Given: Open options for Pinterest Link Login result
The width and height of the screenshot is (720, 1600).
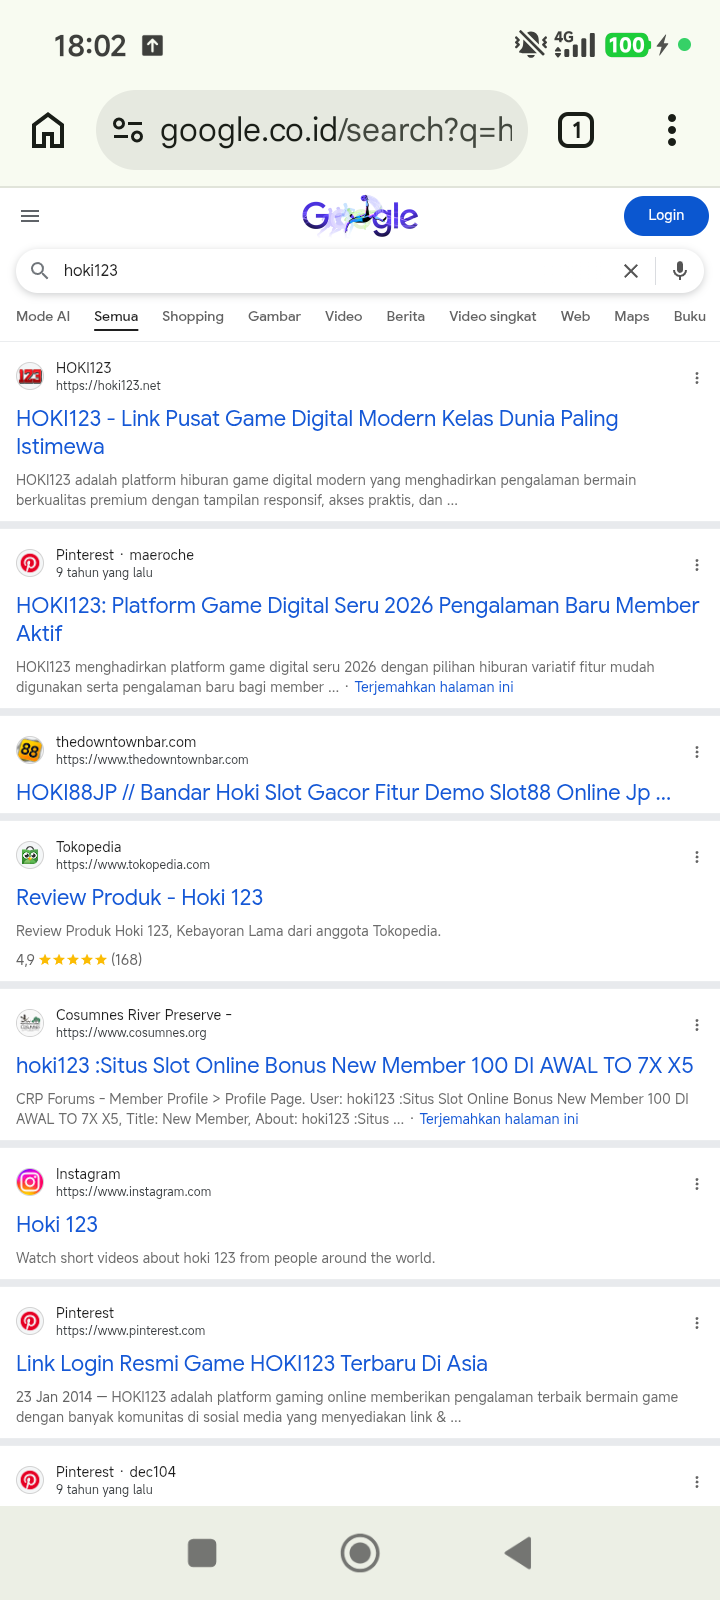Looking at the screenshot, I should [697, 1323].
